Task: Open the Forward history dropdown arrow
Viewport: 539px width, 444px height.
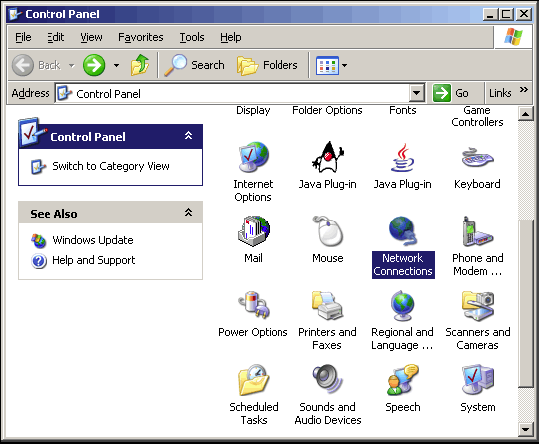Action: (x=117, y=65)
